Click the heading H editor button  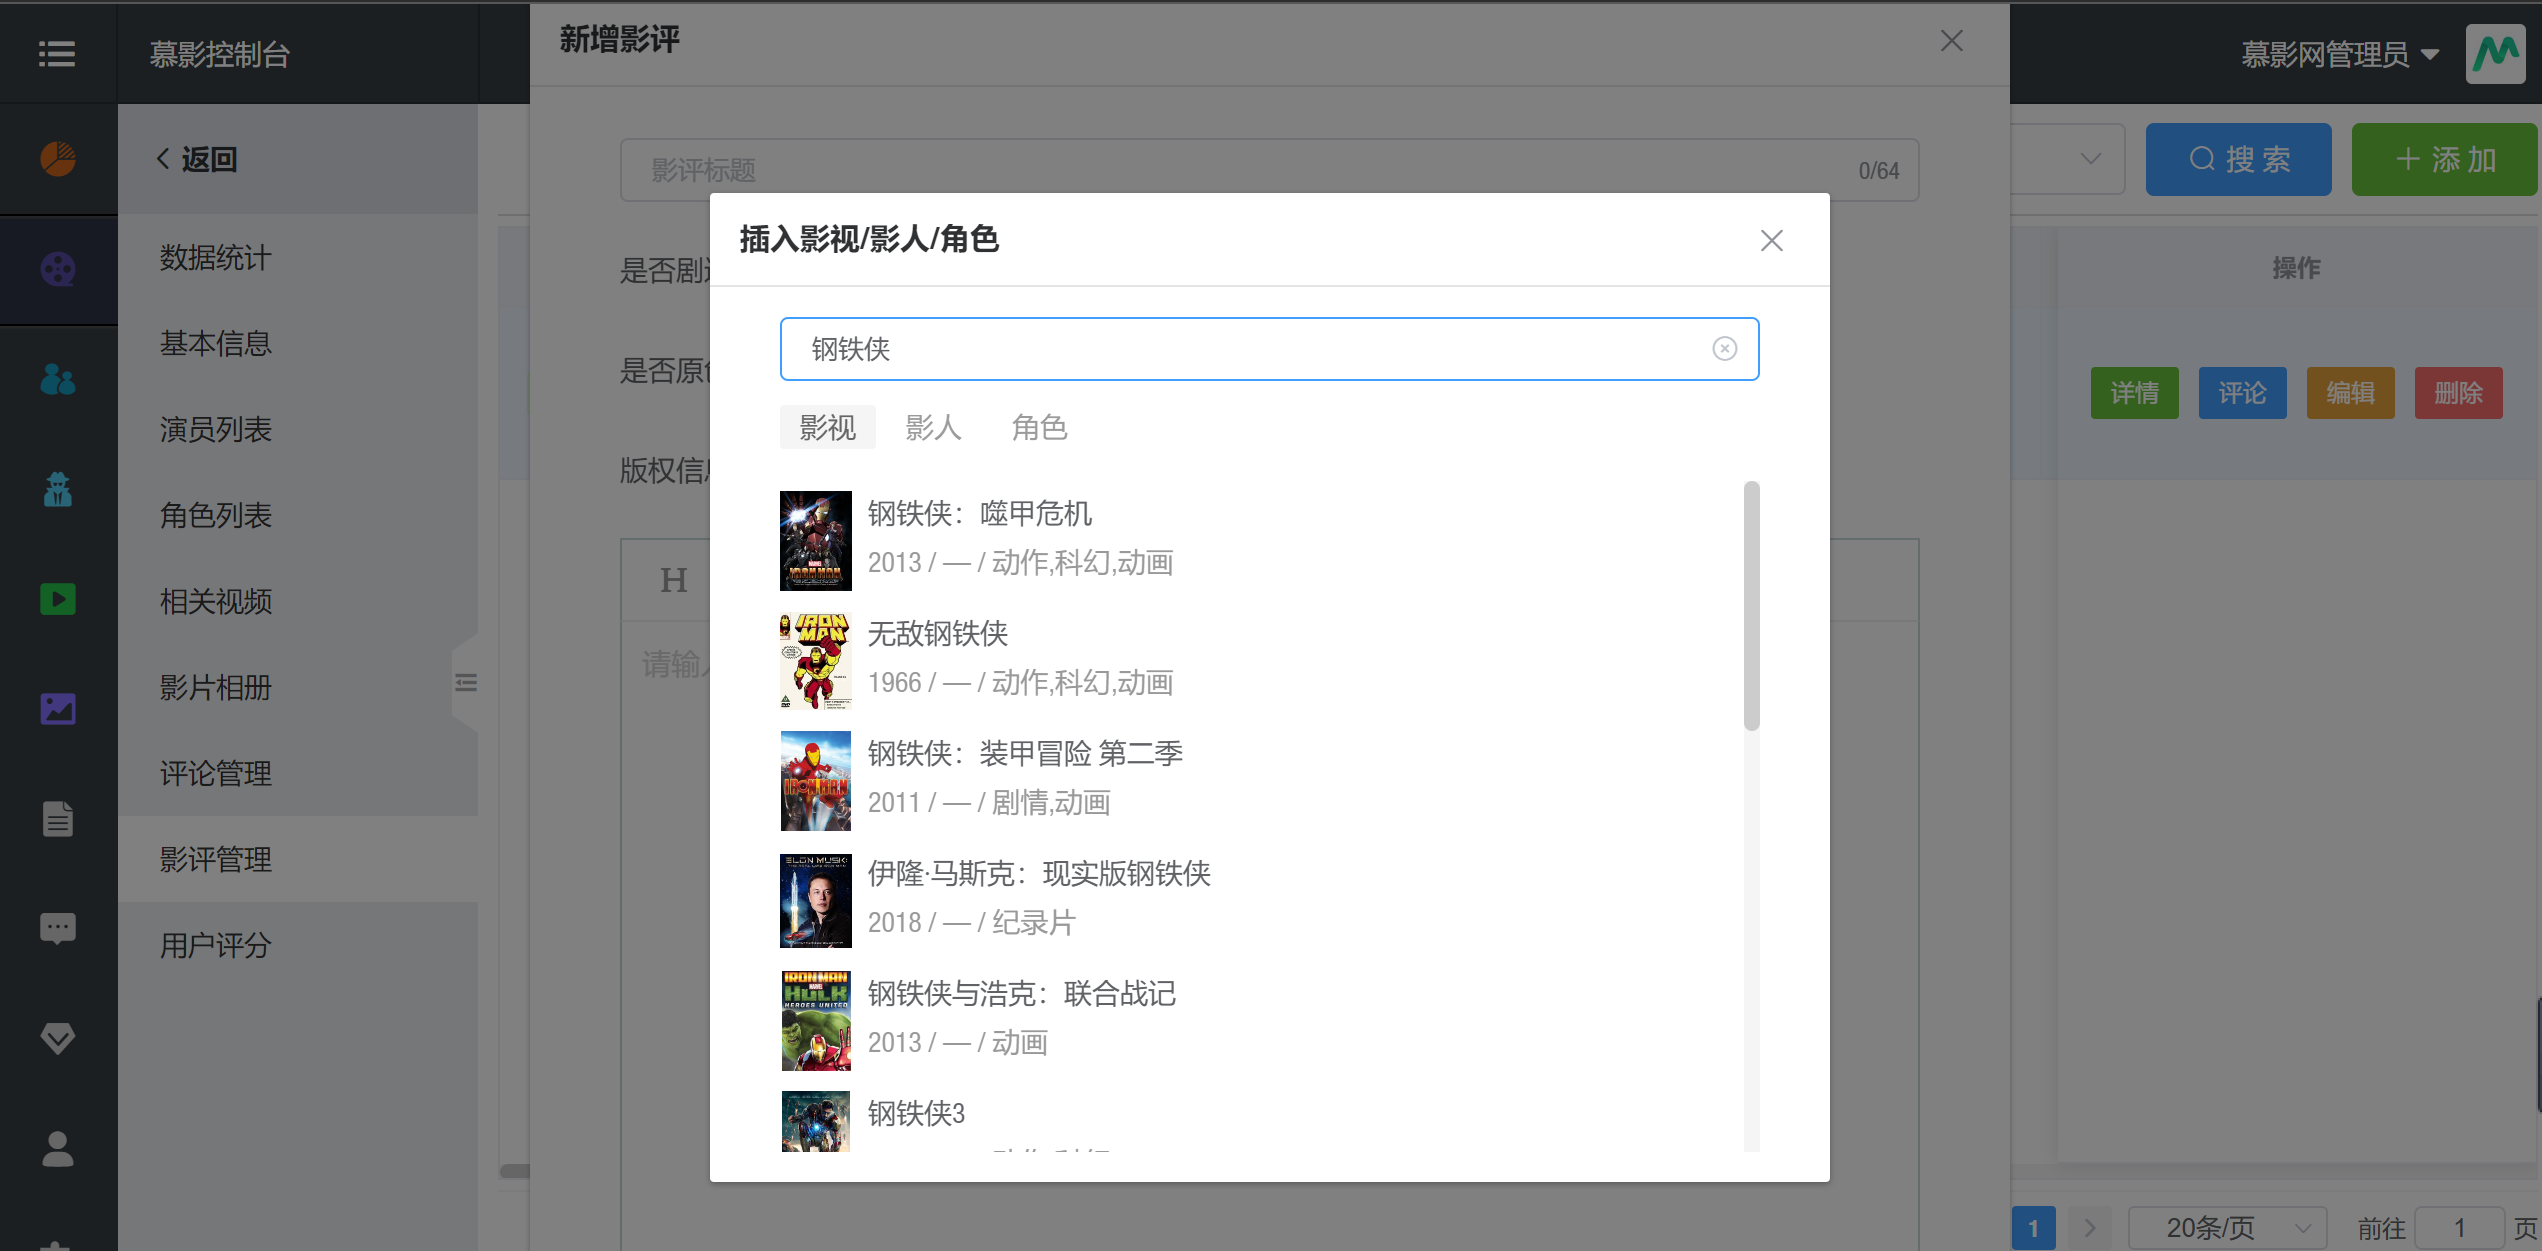(x=673, y=580)
